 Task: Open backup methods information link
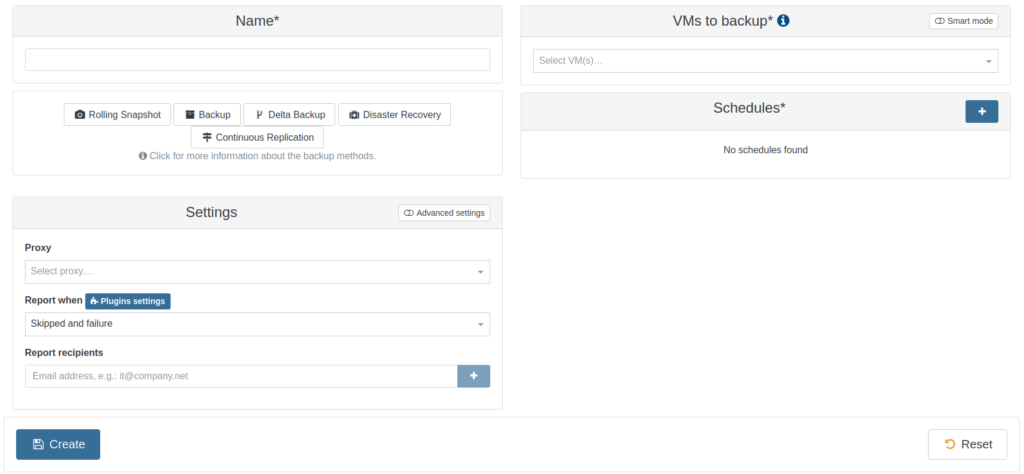tap(262, 156)
